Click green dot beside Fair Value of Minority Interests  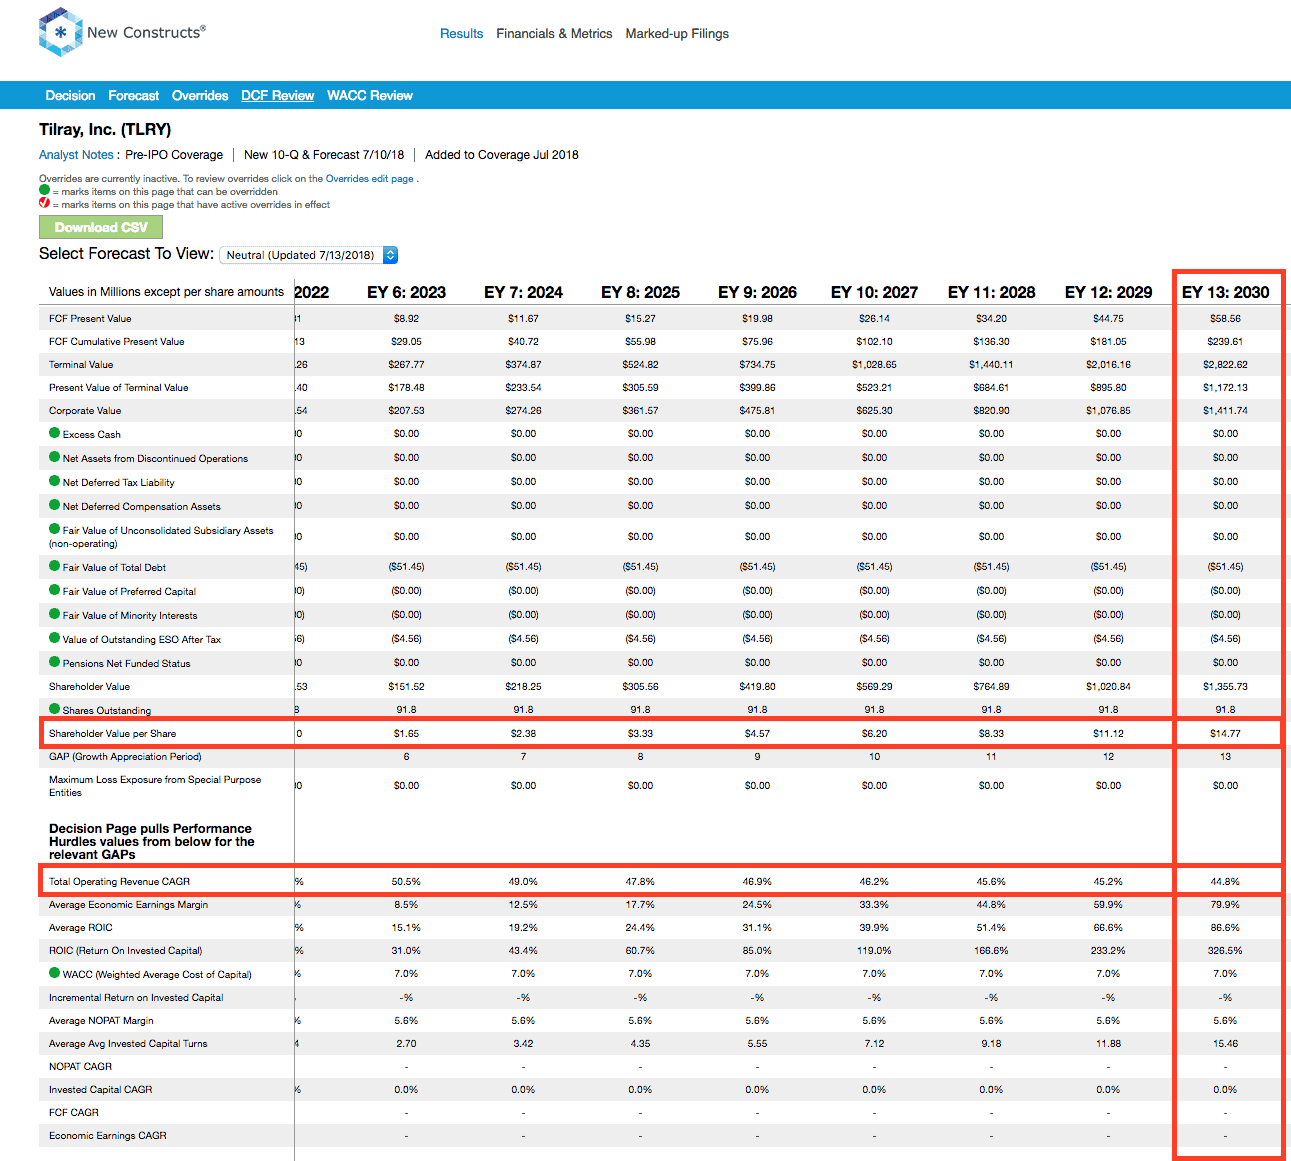tap(55, 614)
